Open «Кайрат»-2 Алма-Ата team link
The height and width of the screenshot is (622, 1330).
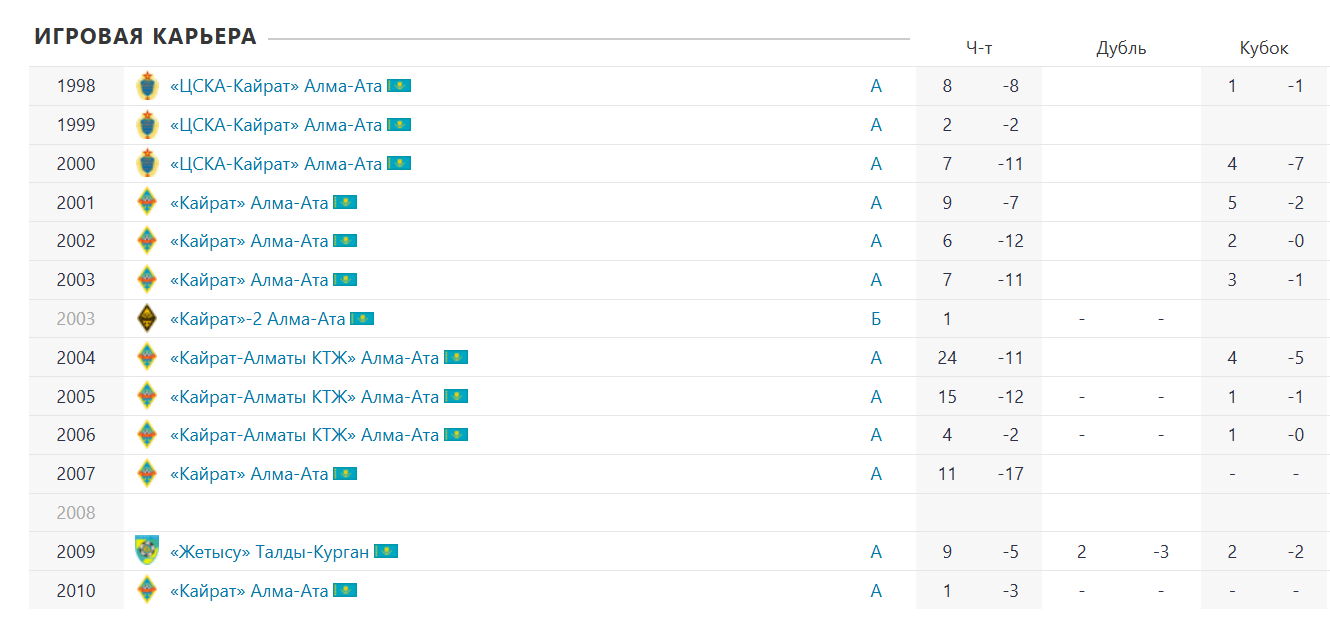(x=257, y=319)
